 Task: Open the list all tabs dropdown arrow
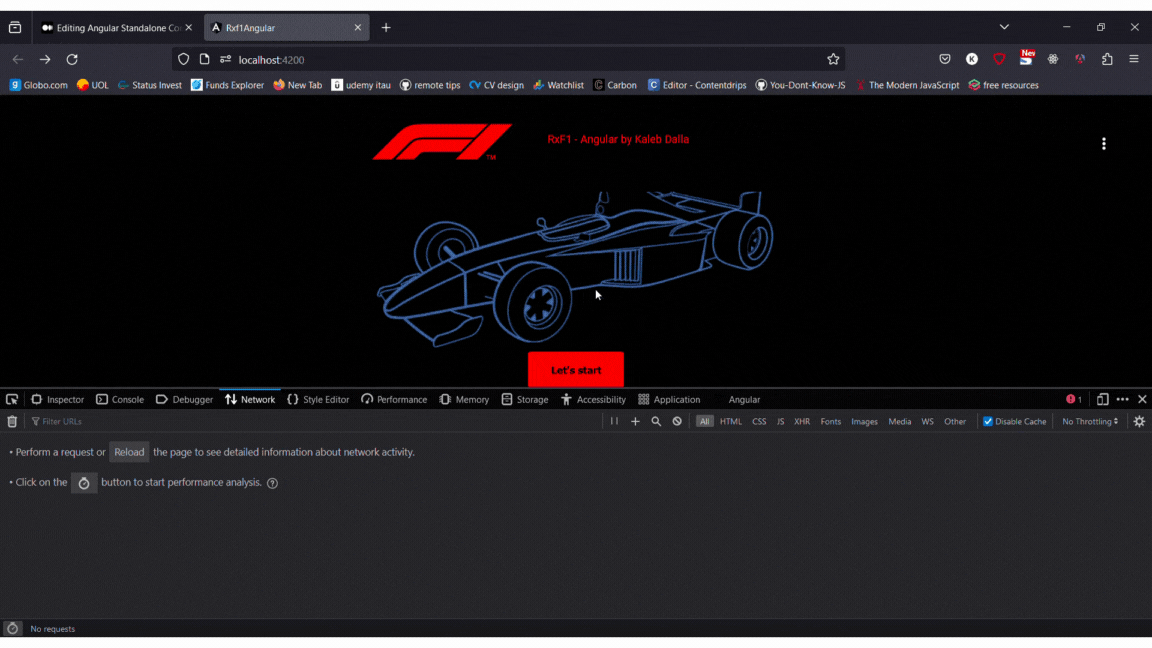[x=1004, y=27]
